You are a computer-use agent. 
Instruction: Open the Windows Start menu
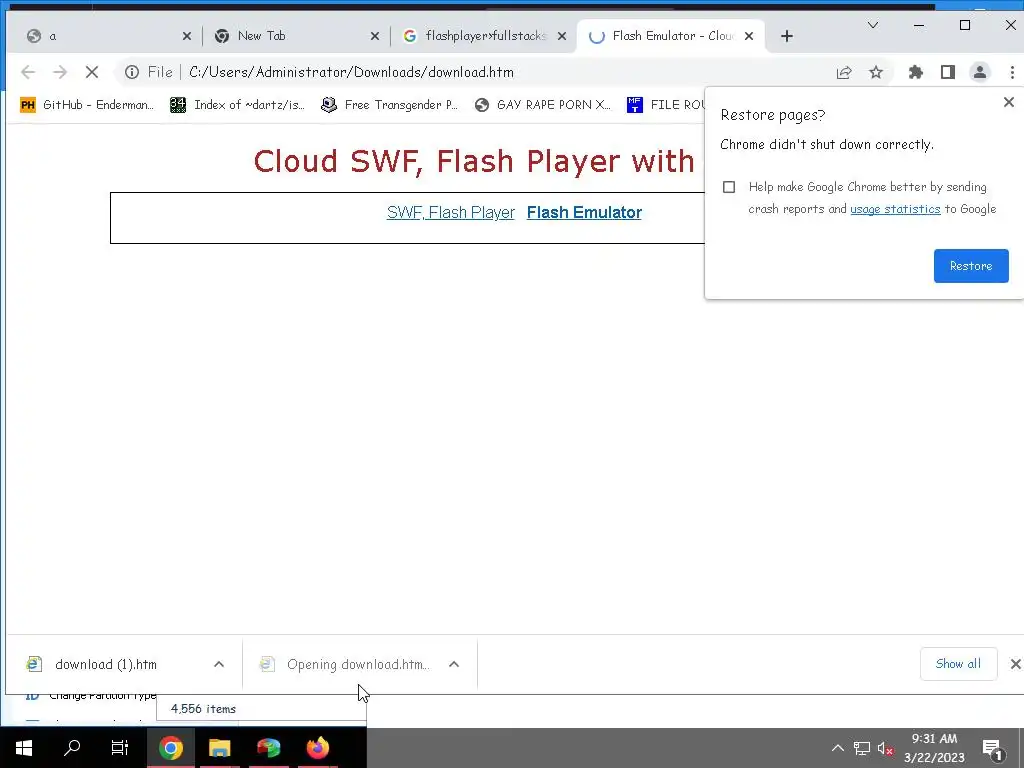coord(24,748)
